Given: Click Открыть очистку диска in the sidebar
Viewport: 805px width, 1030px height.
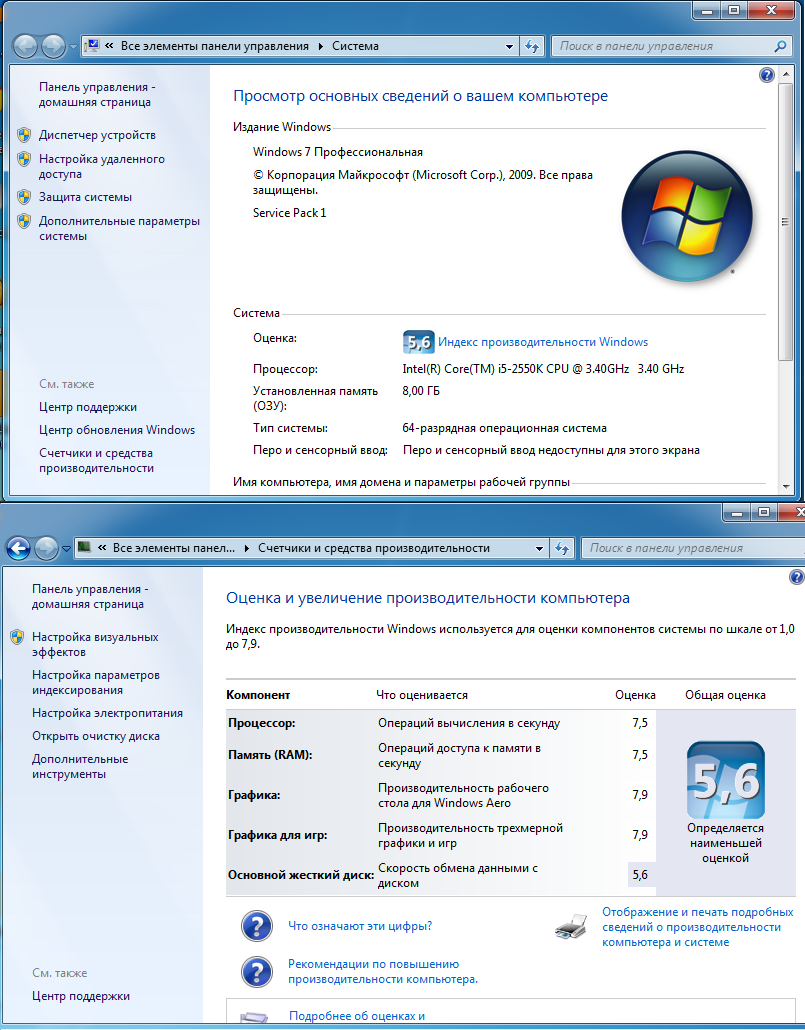Looking at the screenshot, I should click(95, 736).
